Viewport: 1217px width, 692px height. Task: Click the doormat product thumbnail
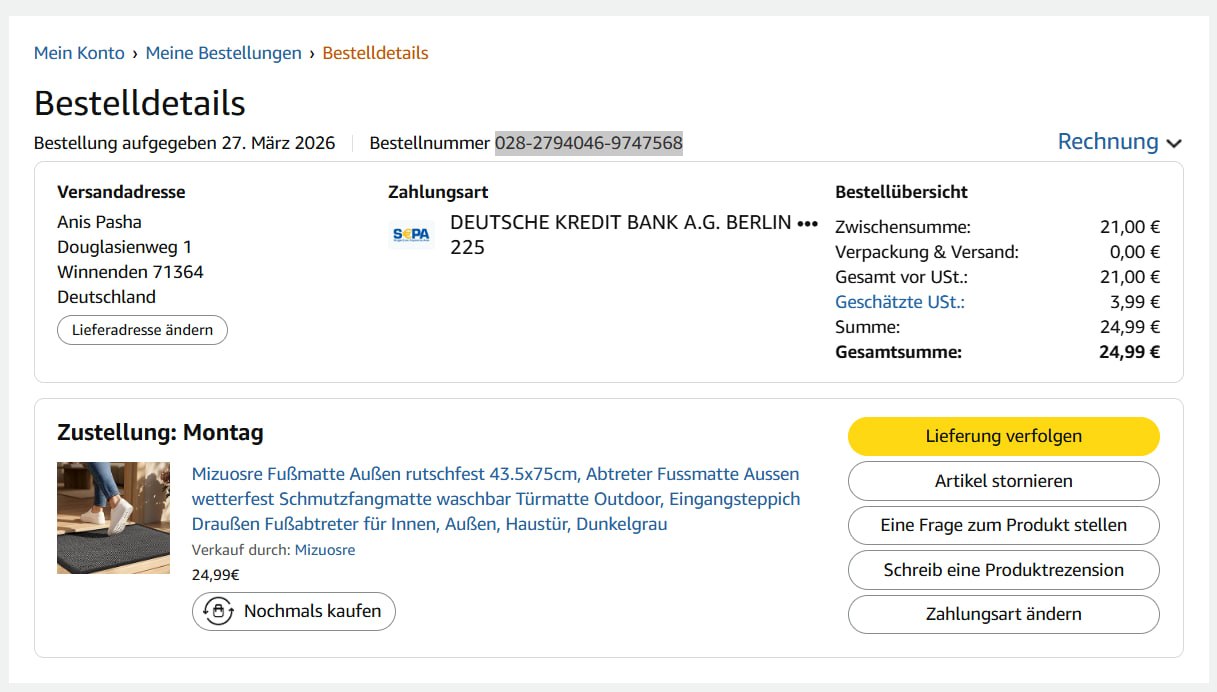tap(113, 517)
